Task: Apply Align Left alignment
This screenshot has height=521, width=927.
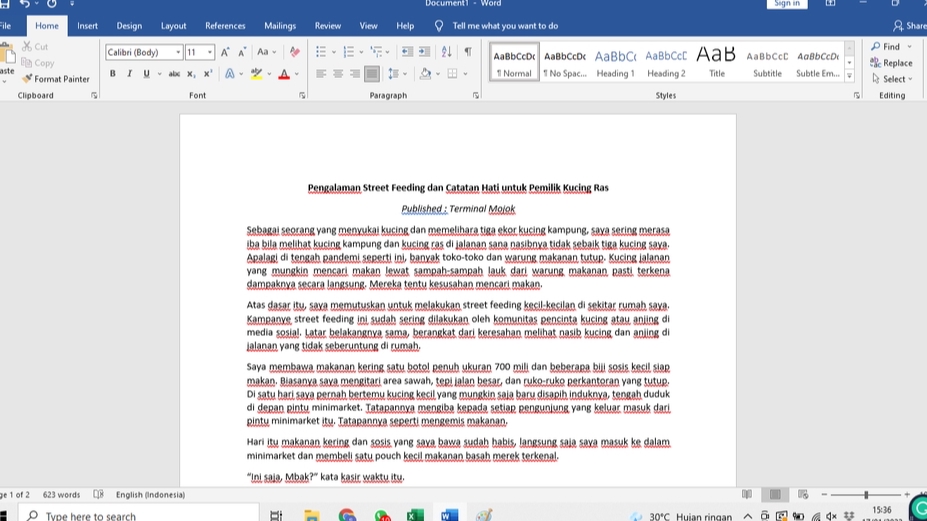Action: click(x=321, y=74)
